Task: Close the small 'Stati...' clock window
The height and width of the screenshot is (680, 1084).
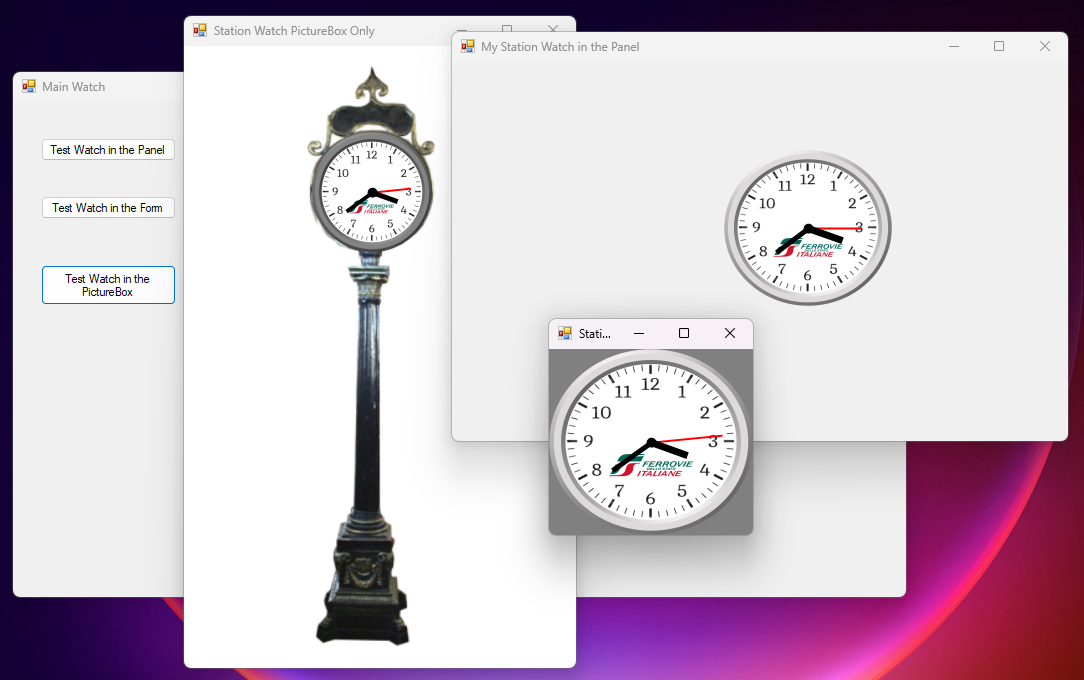Action: [729, 334]
